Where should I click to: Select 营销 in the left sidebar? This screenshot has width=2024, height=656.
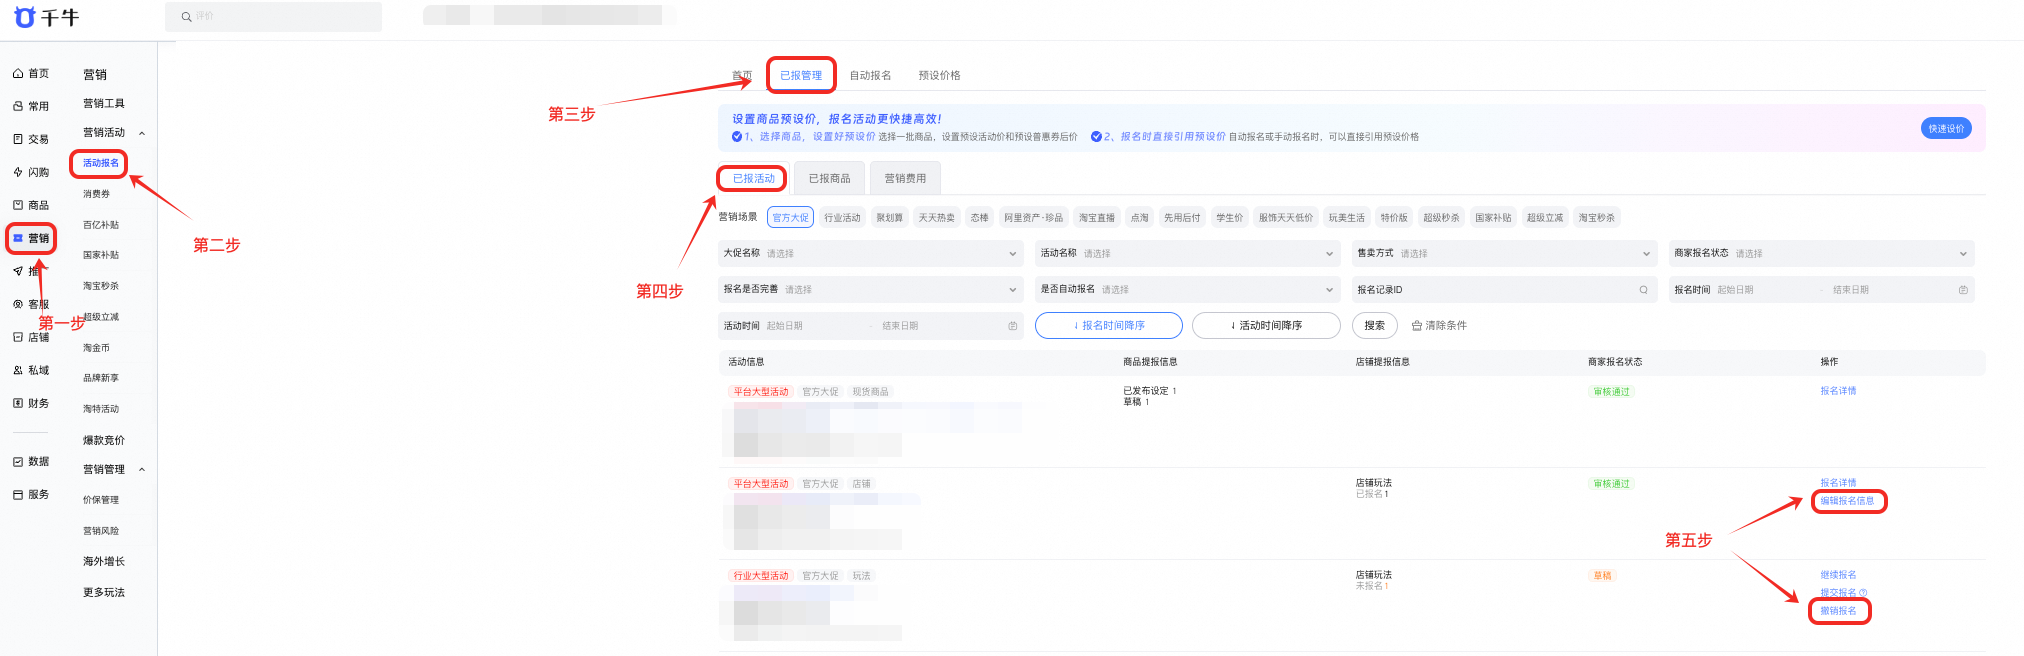coord(31,238)
